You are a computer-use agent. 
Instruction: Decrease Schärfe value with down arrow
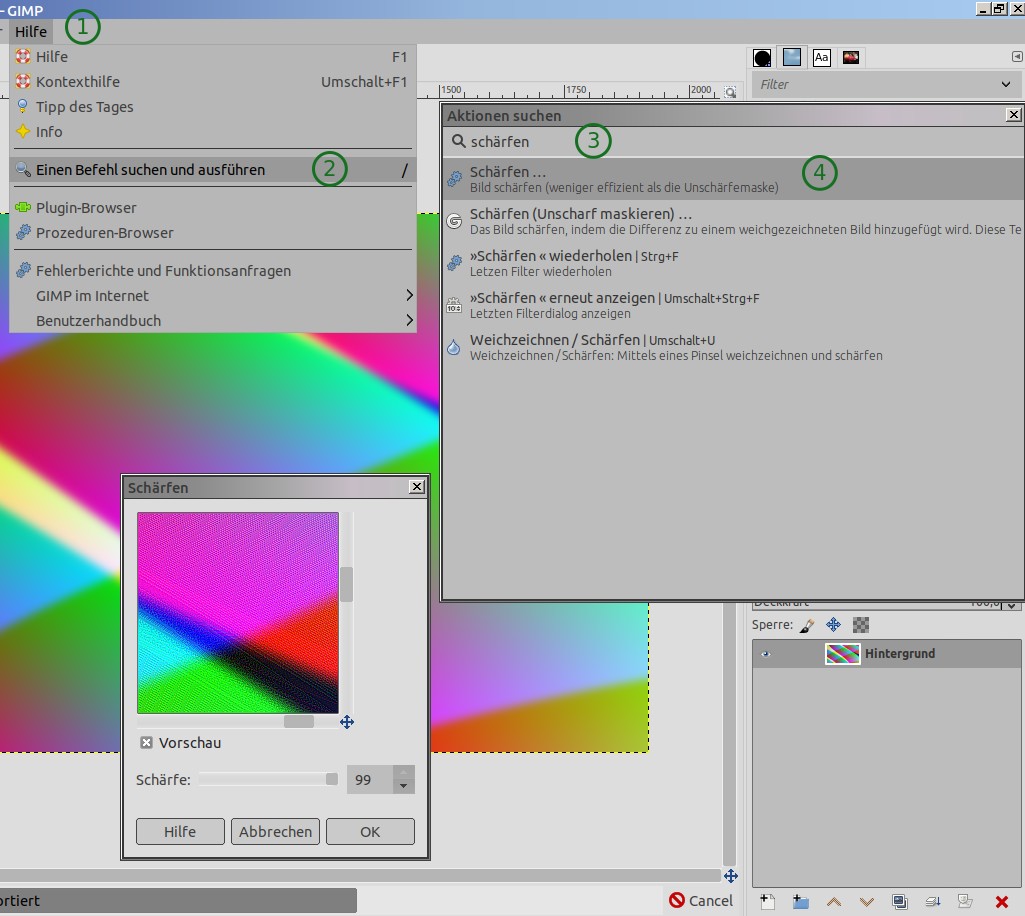[x=403, y=786]
